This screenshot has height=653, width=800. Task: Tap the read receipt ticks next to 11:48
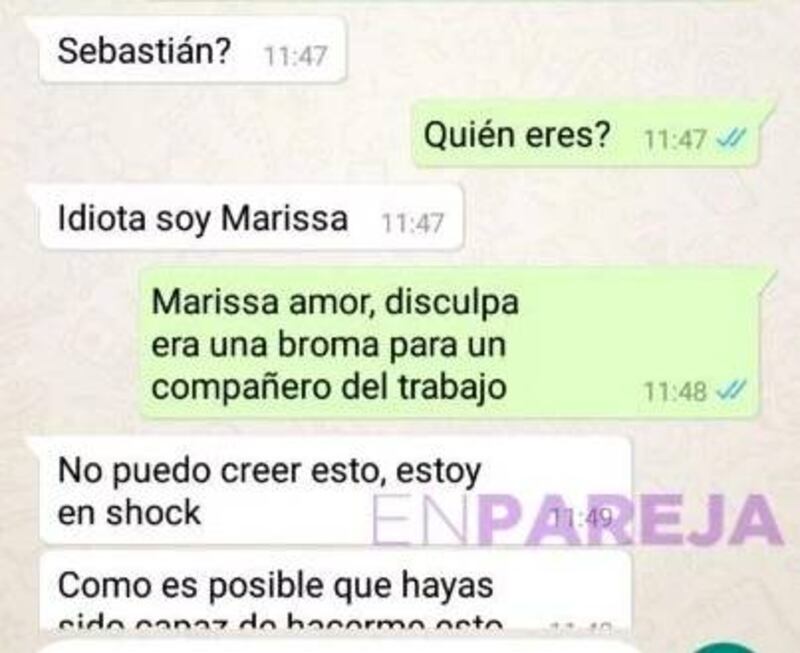(732, 390)
